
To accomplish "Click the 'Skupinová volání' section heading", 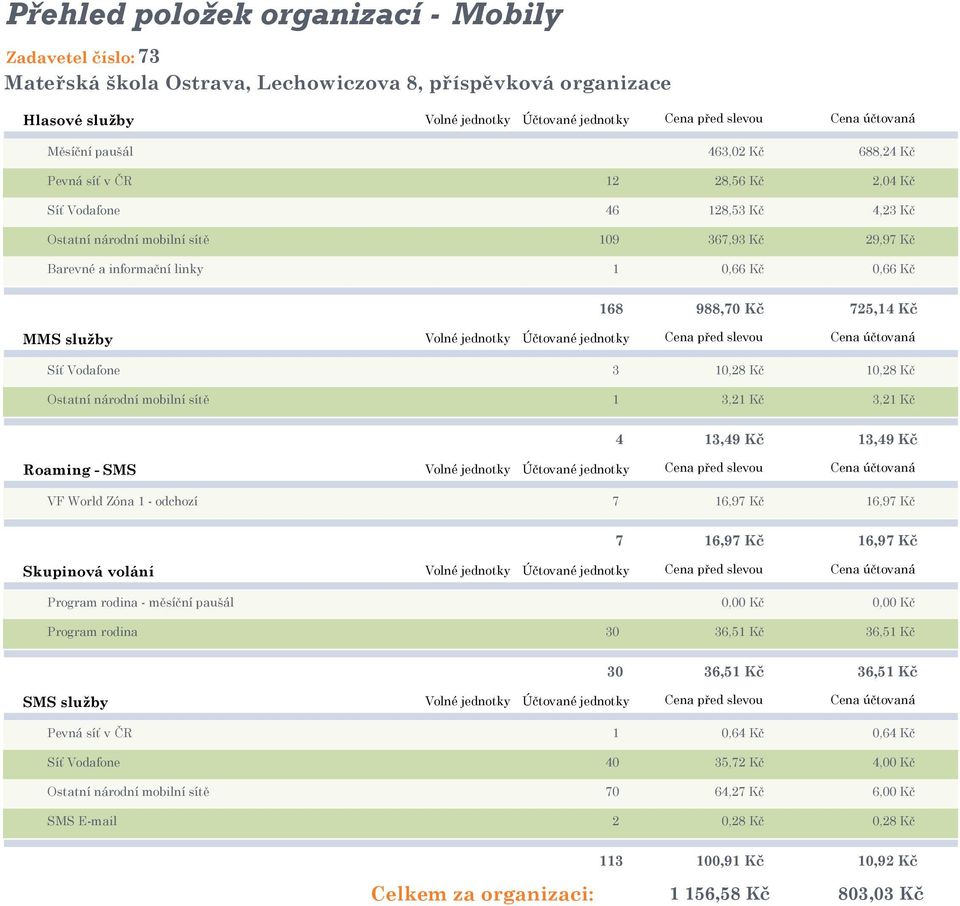I will click(x=88, y=572).
